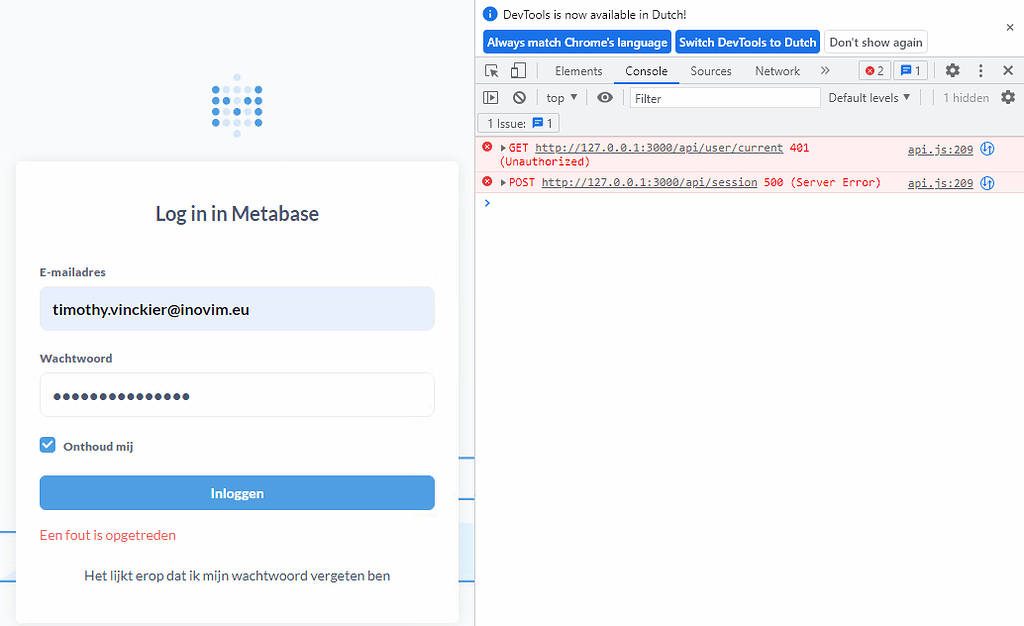This screenshot has height=626, width=1024.
Task: Show the console sidebar
Action: (x=490, y=98)
